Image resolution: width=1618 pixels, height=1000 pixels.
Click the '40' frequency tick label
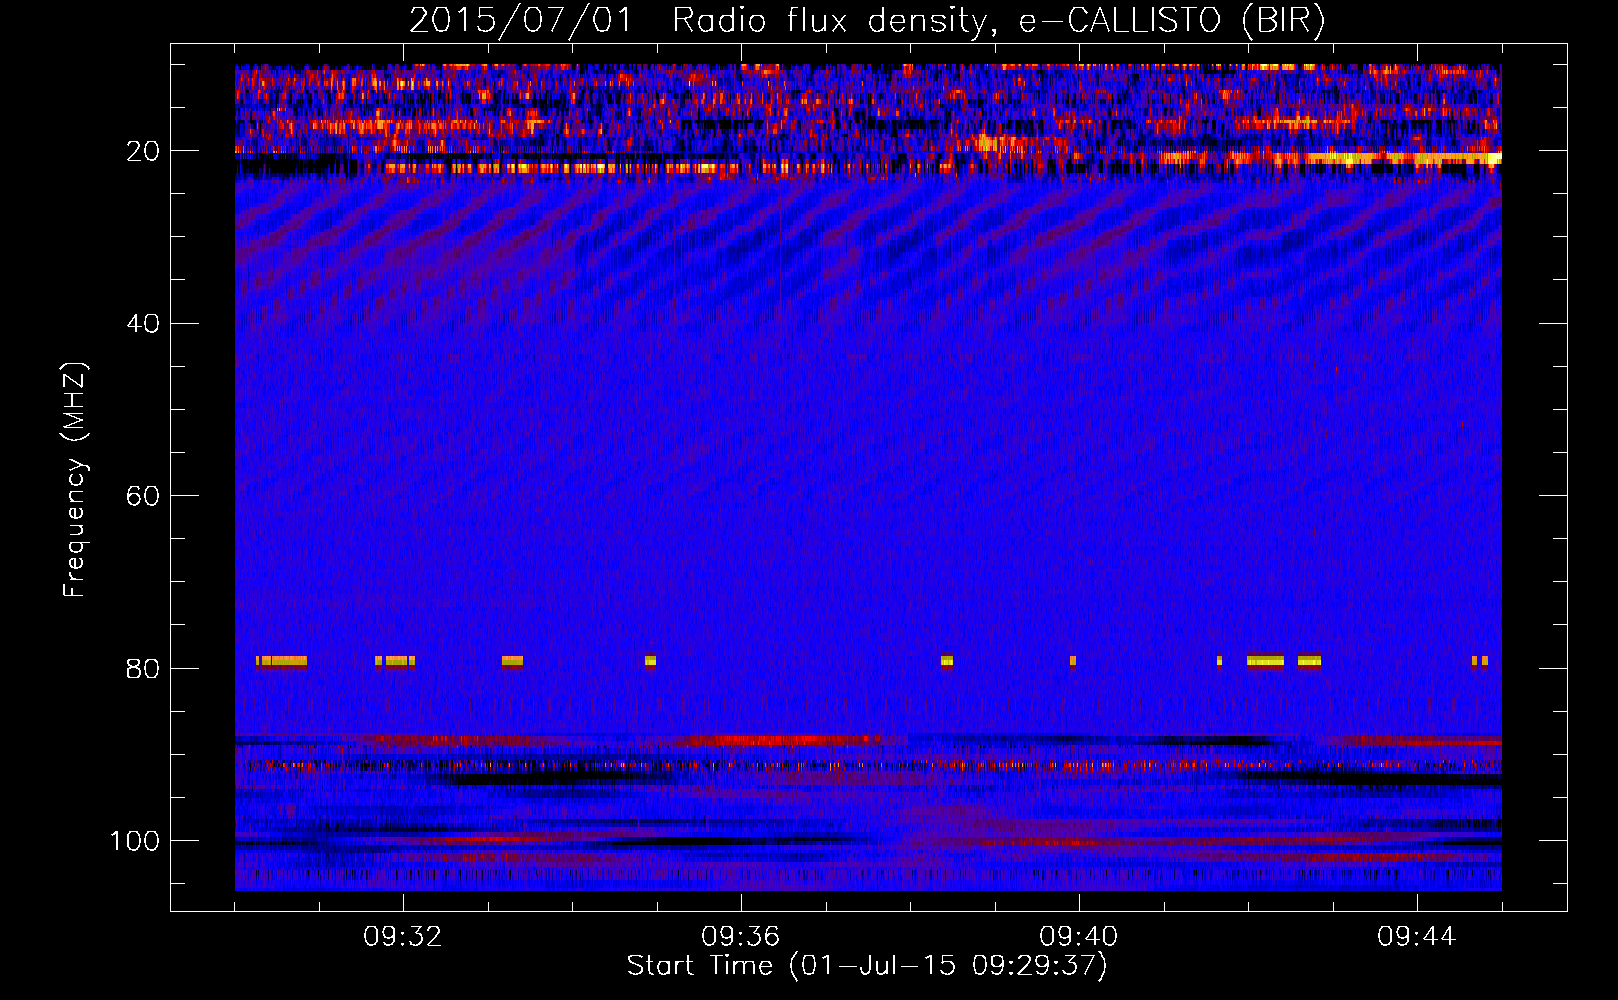click(143, 324)
